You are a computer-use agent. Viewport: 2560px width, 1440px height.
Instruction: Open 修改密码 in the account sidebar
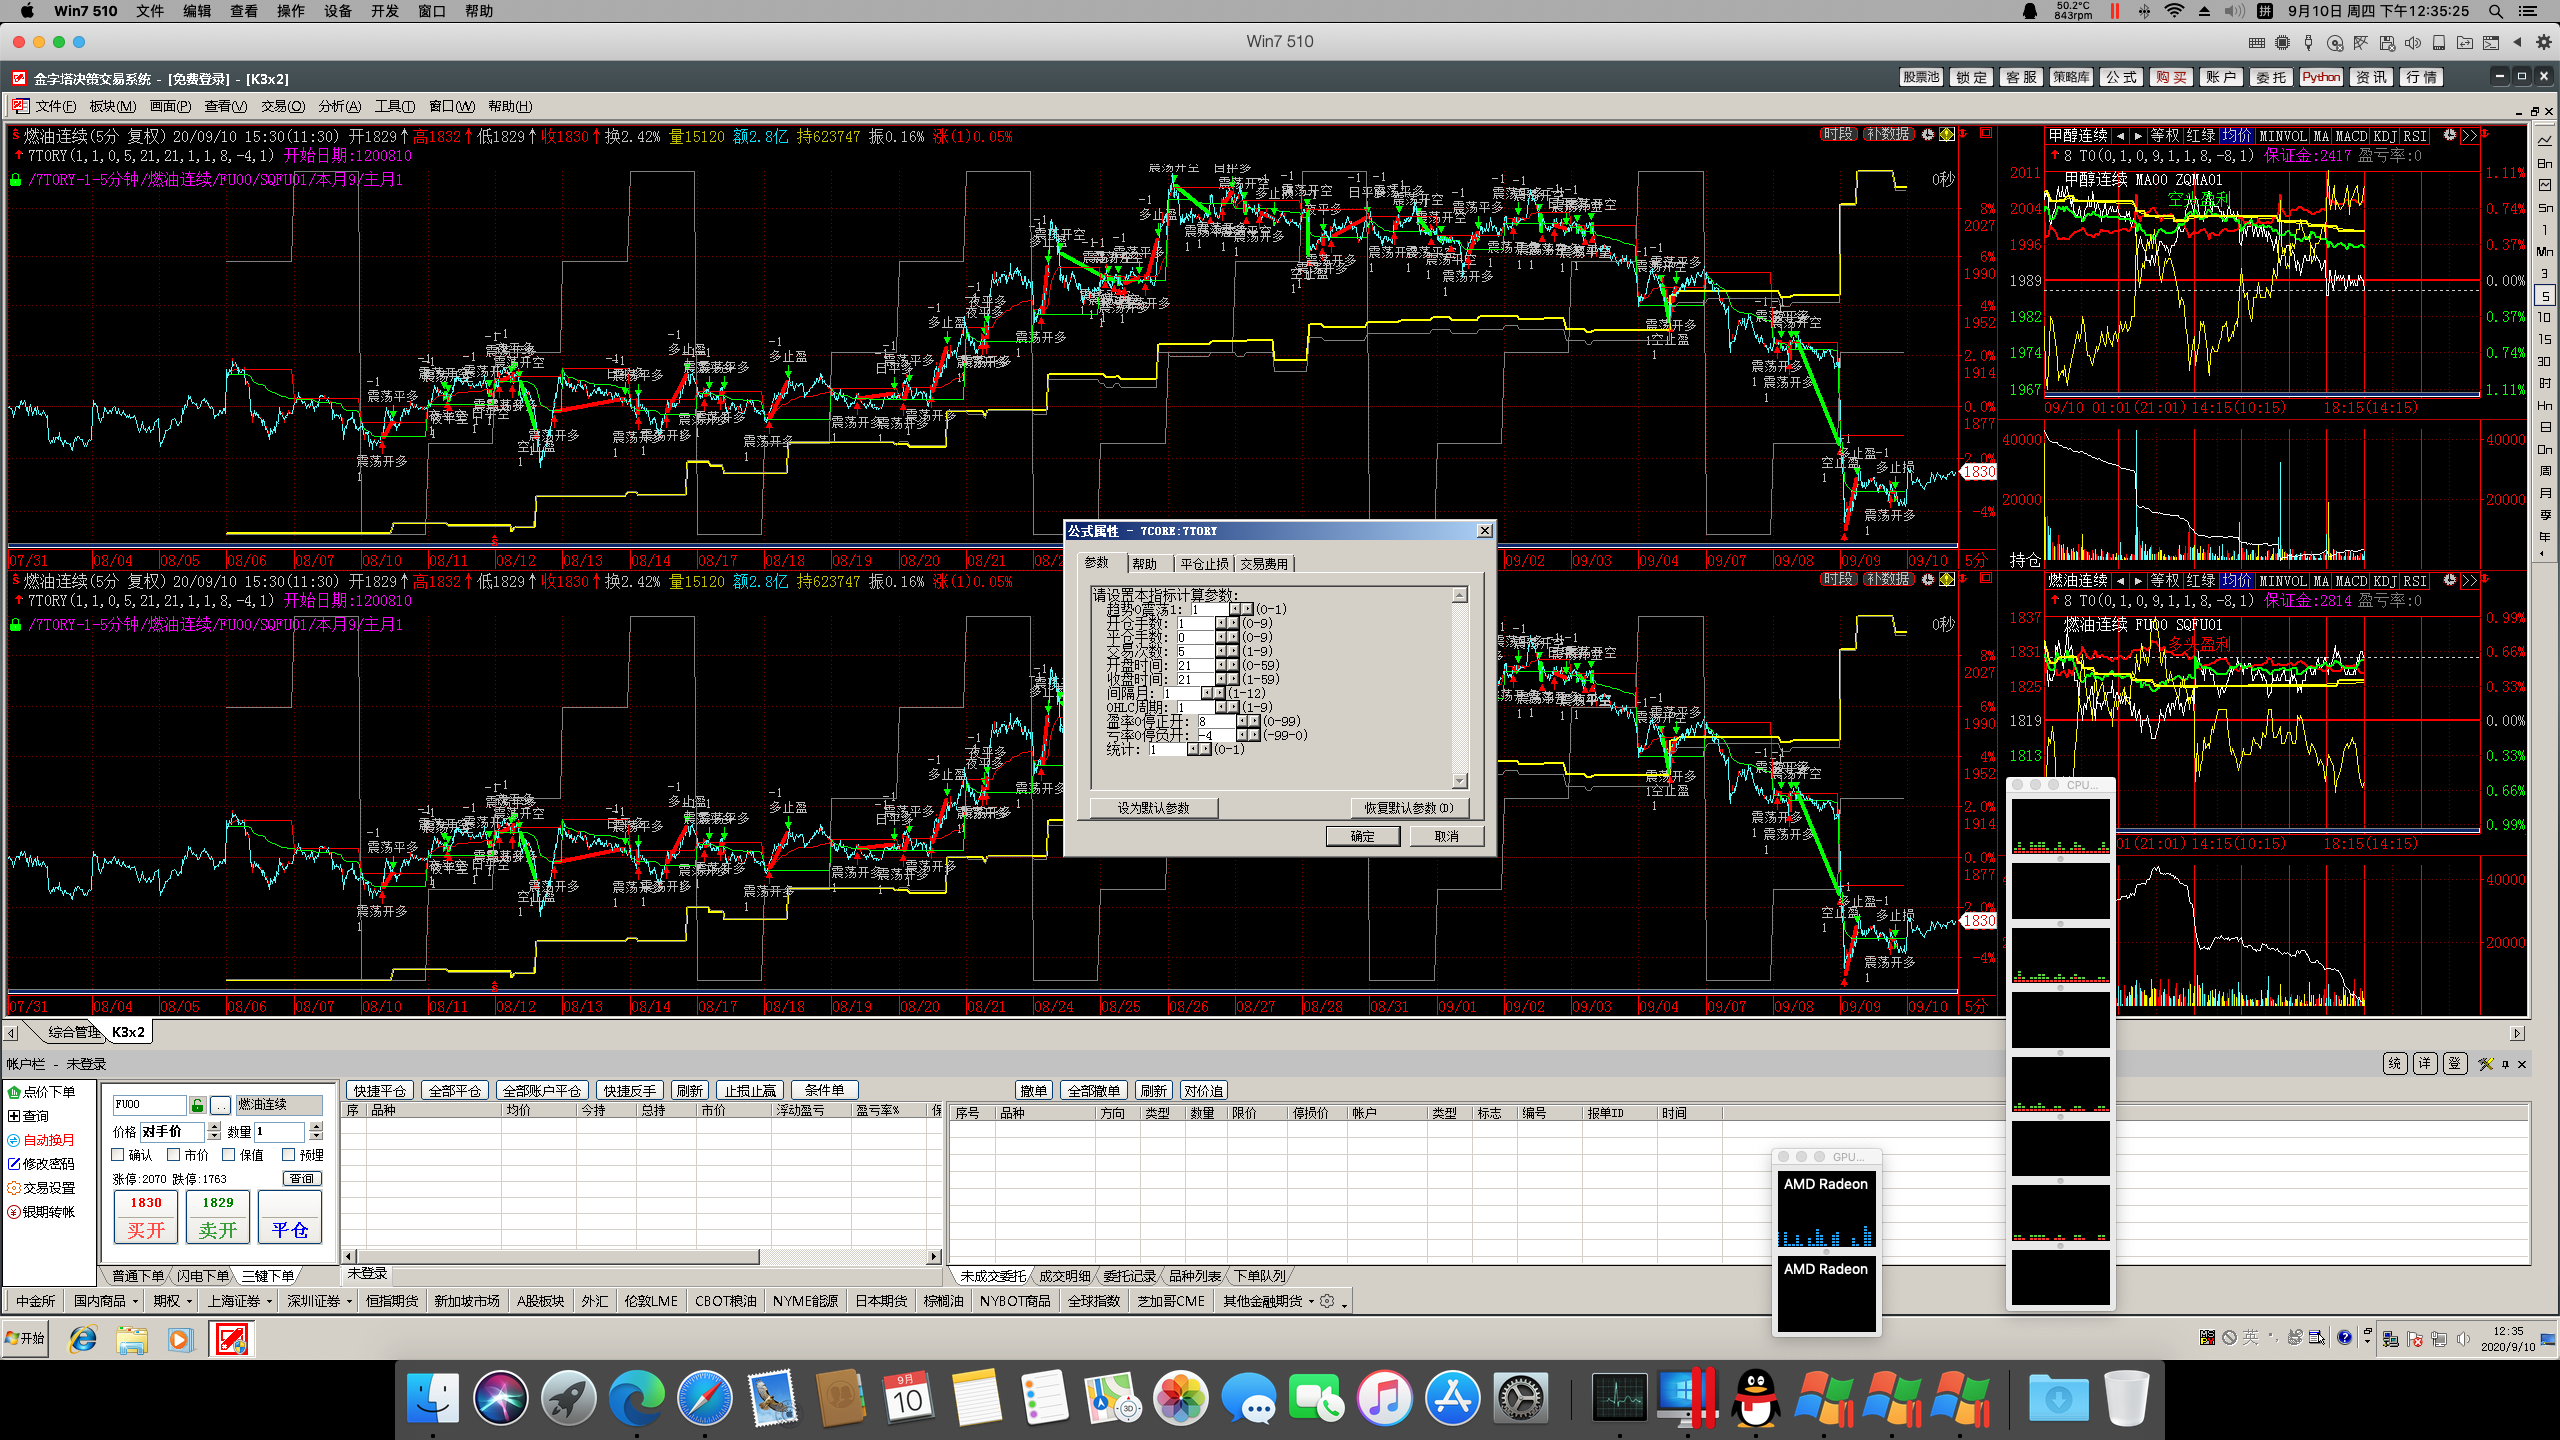42,1164
